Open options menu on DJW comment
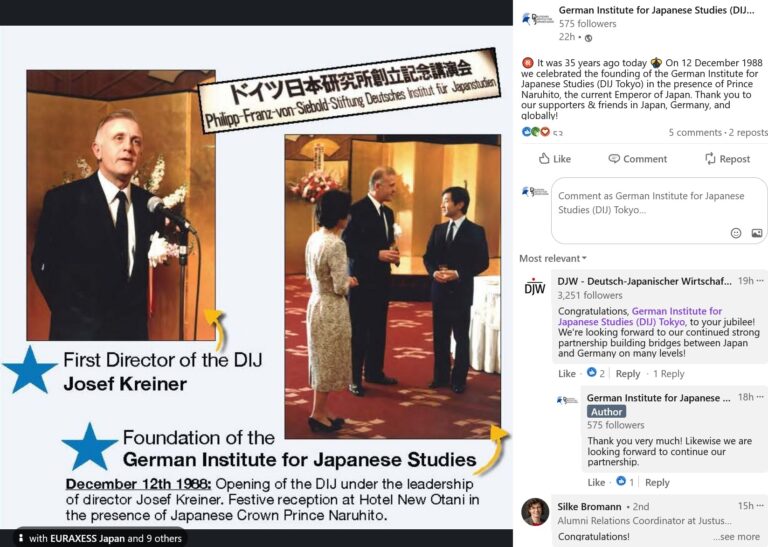Image resolution: width=768 pixels, height=547 pixels. point(760,281)
